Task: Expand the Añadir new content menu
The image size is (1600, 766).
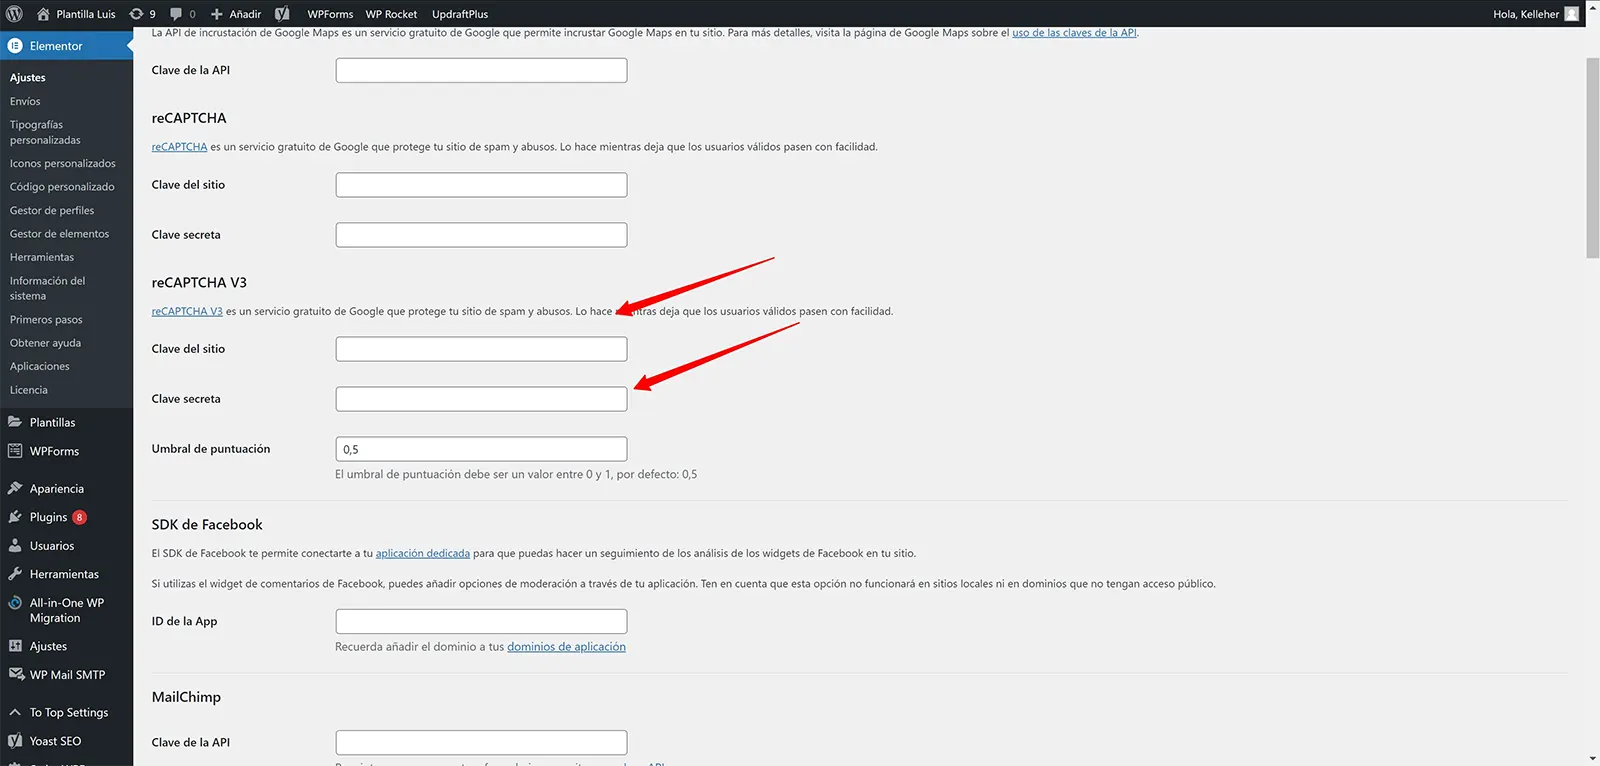Action: [236, 14]
